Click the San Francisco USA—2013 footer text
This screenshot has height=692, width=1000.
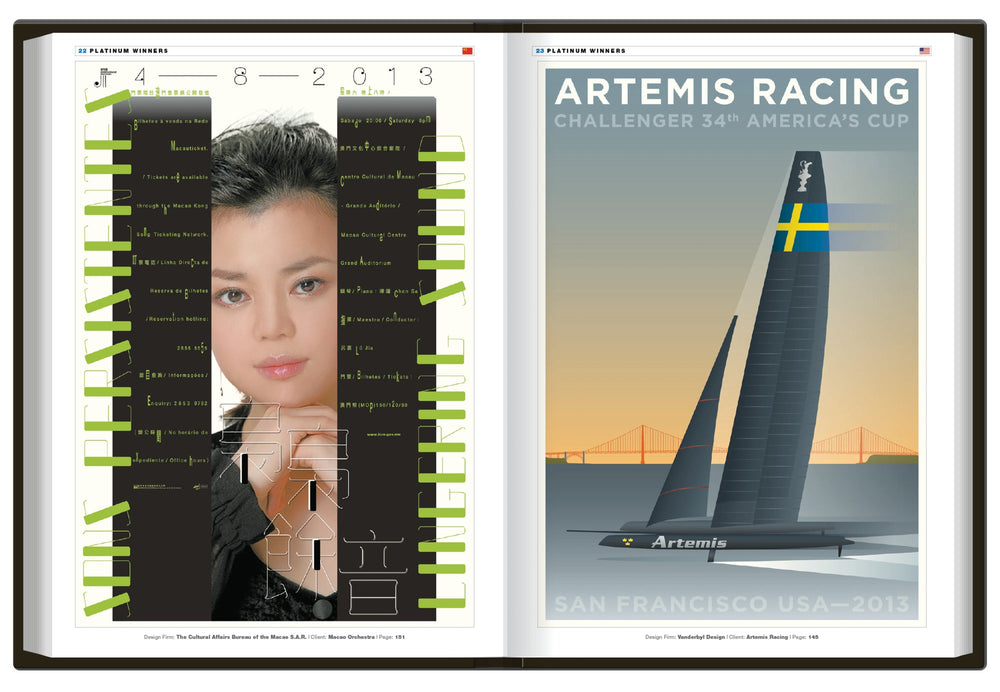[x=732, y=605]
